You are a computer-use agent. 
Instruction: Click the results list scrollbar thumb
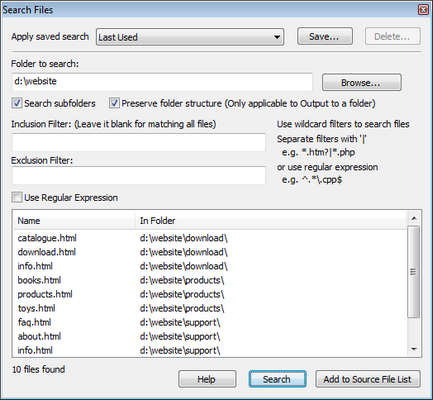coord(414,272)
